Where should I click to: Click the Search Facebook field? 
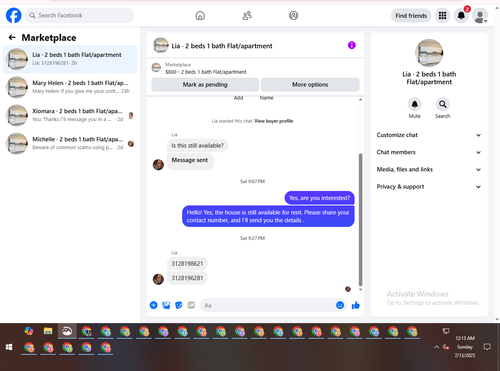(x=79, y=15)
